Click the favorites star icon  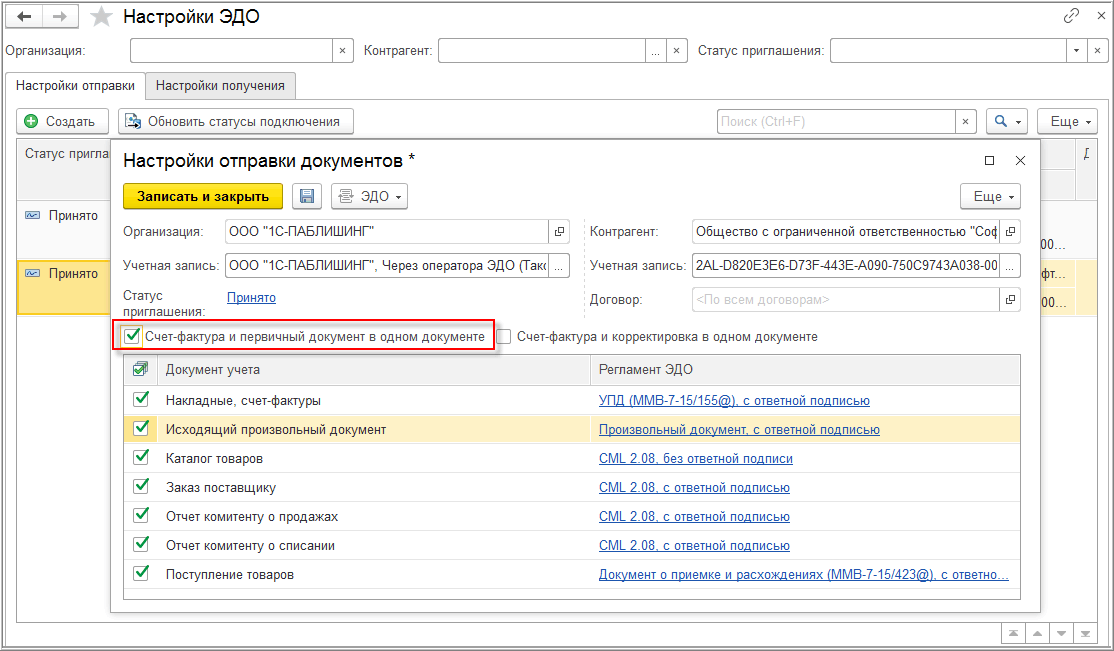(x=101, y=17)
